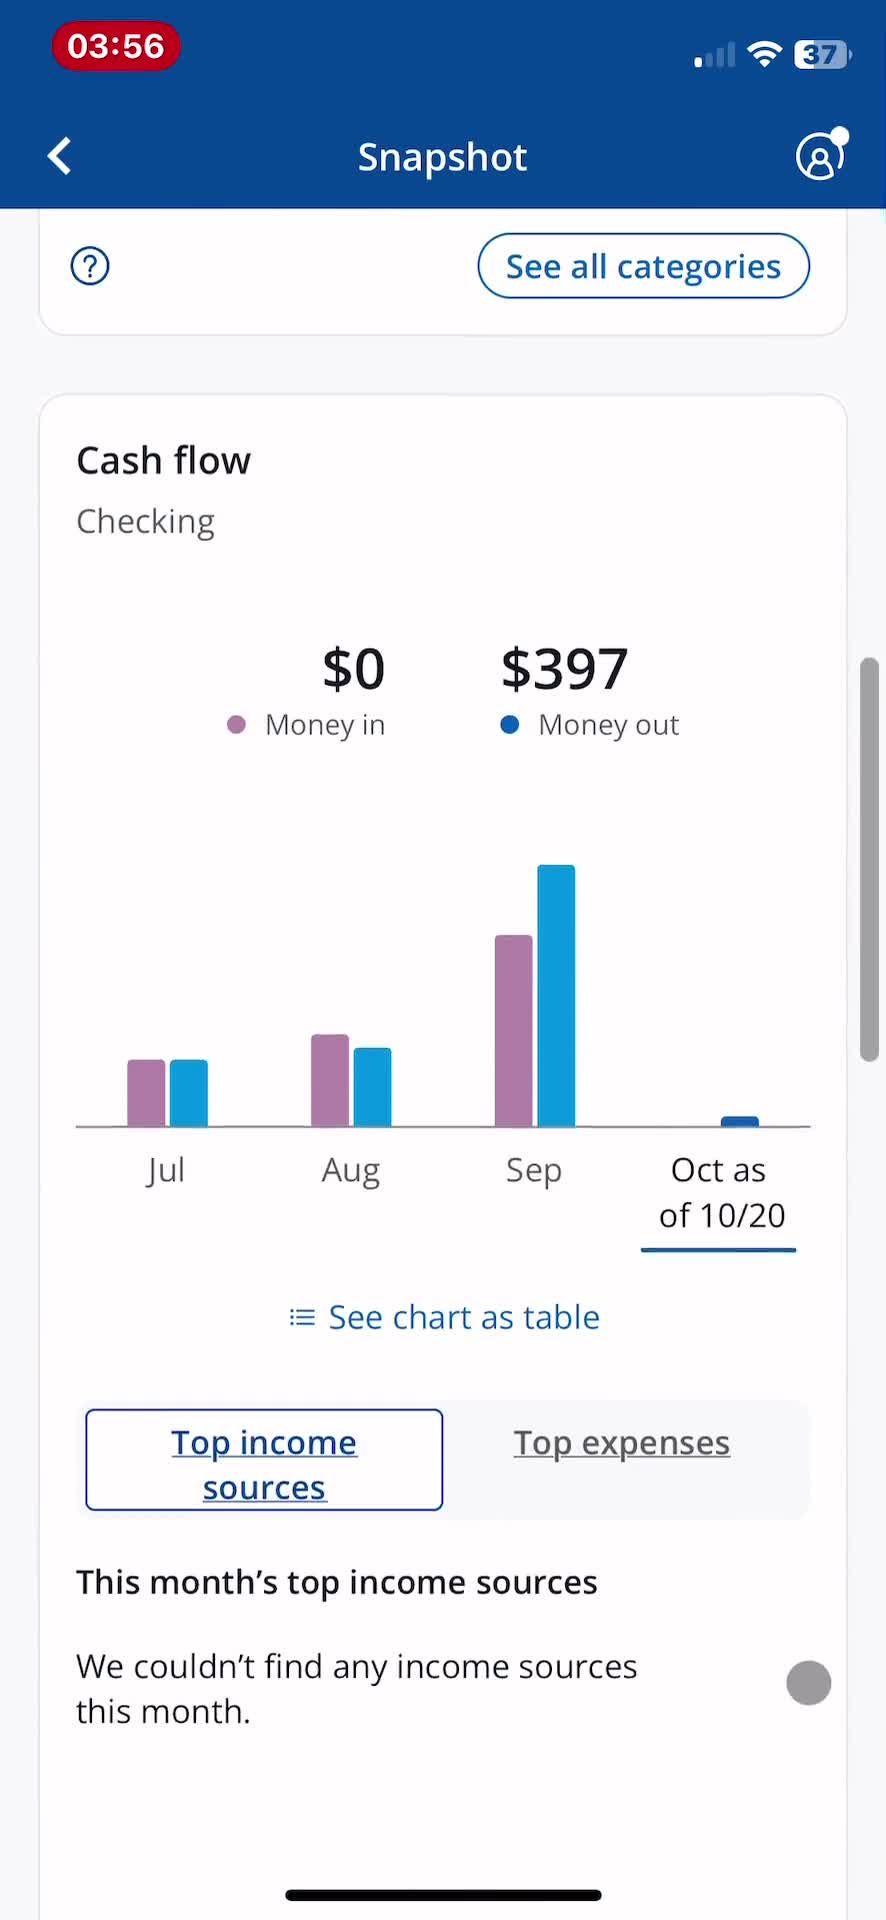Select Oct as of 10/20 month
The width and height of the screenshot is (886, 1920).
click(x=720, y=1192)
